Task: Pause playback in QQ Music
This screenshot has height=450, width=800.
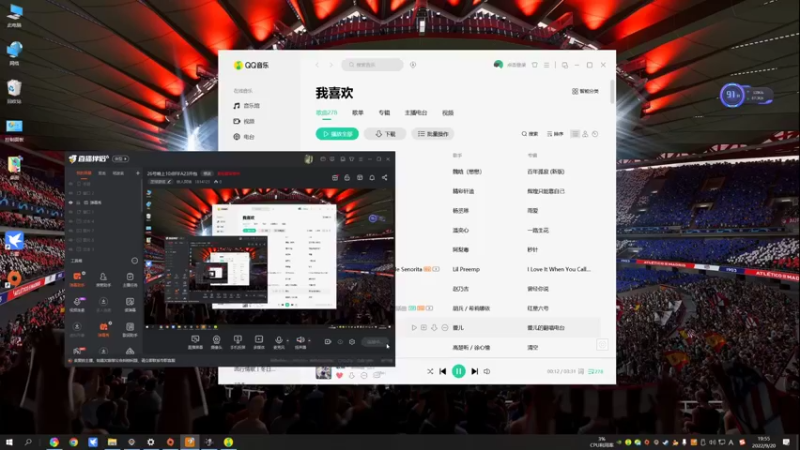Action: click(458, 371)
